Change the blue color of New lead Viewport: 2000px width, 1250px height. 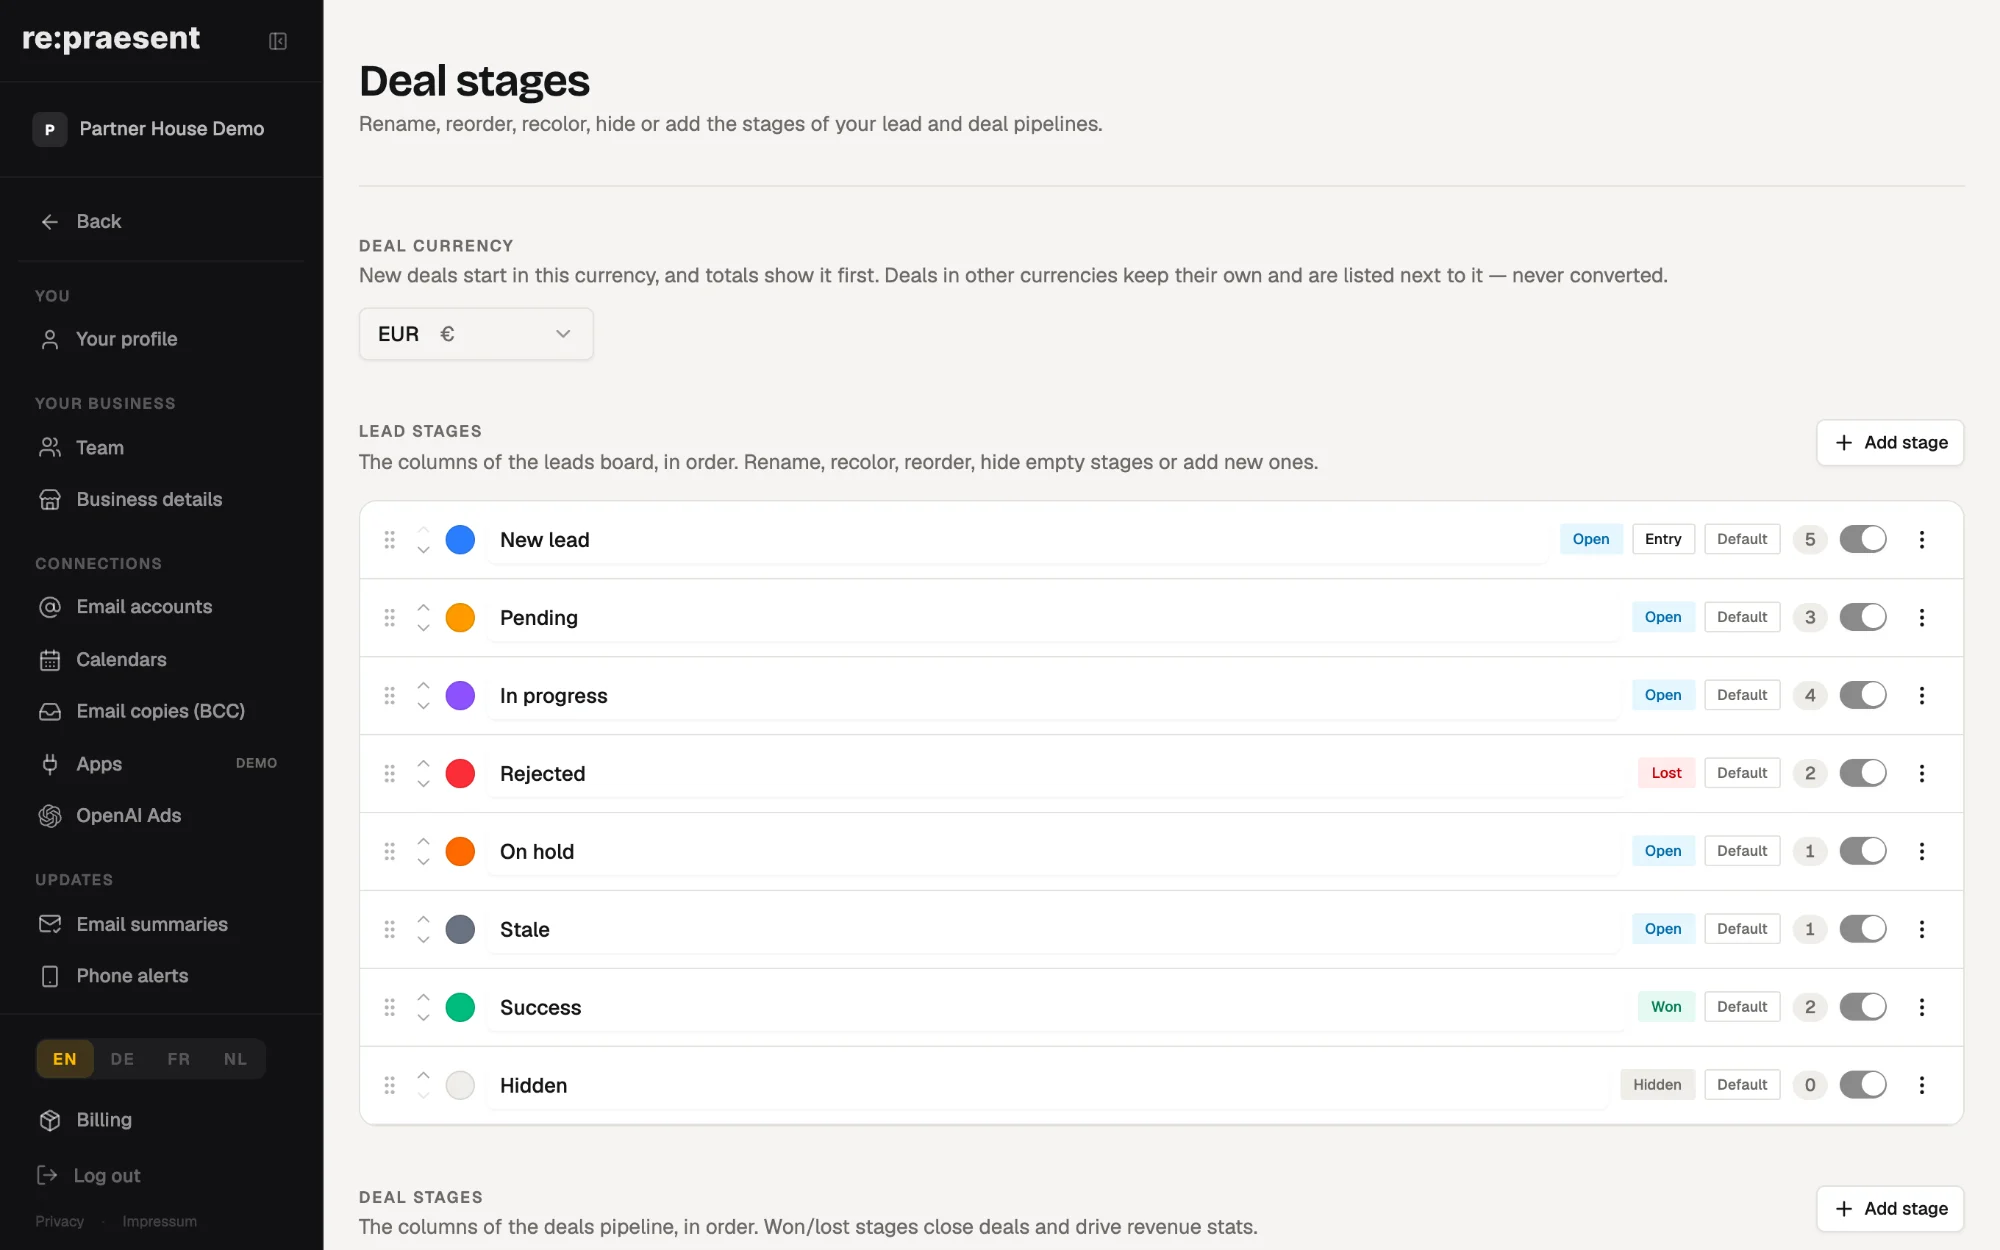(x=460, y=540)
